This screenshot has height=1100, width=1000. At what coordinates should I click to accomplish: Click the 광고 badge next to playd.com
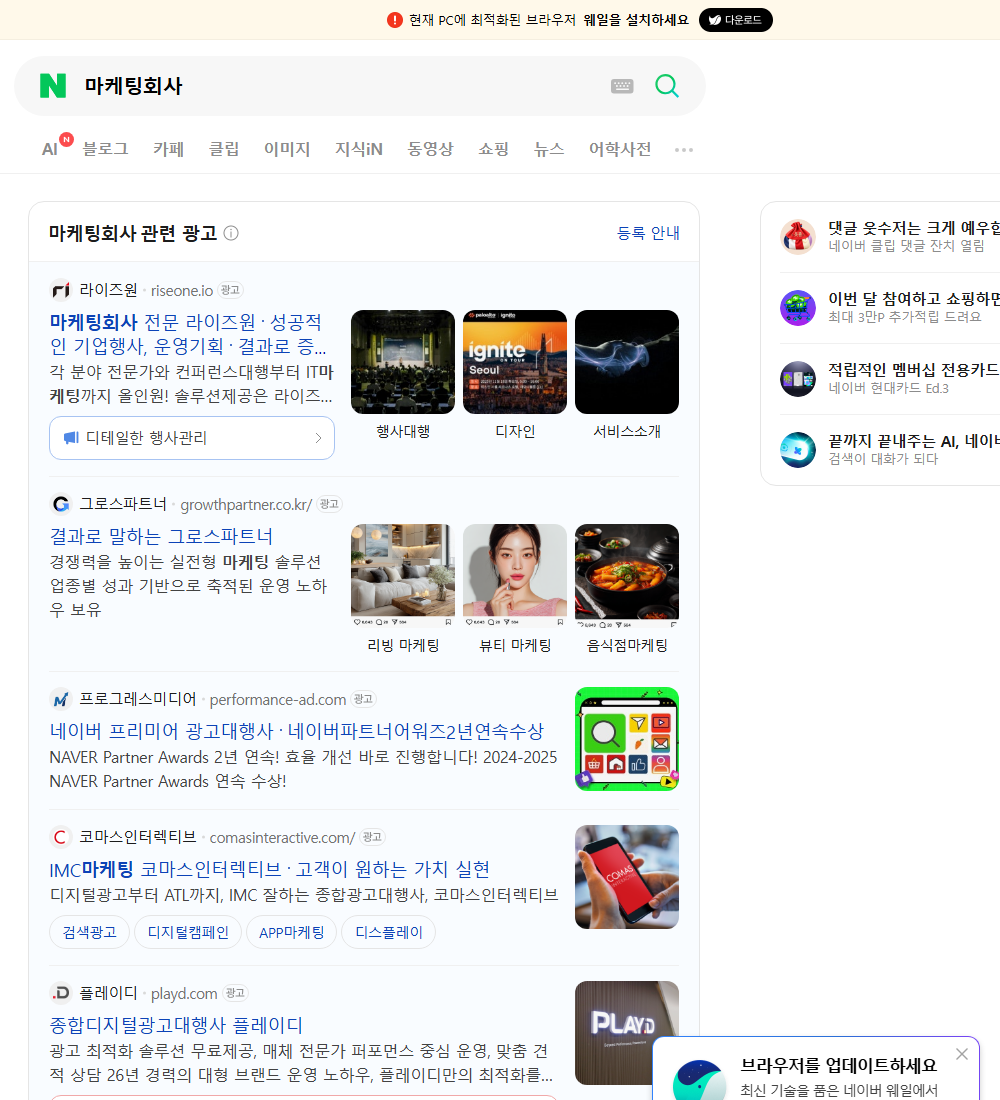(x=235, y=993)
